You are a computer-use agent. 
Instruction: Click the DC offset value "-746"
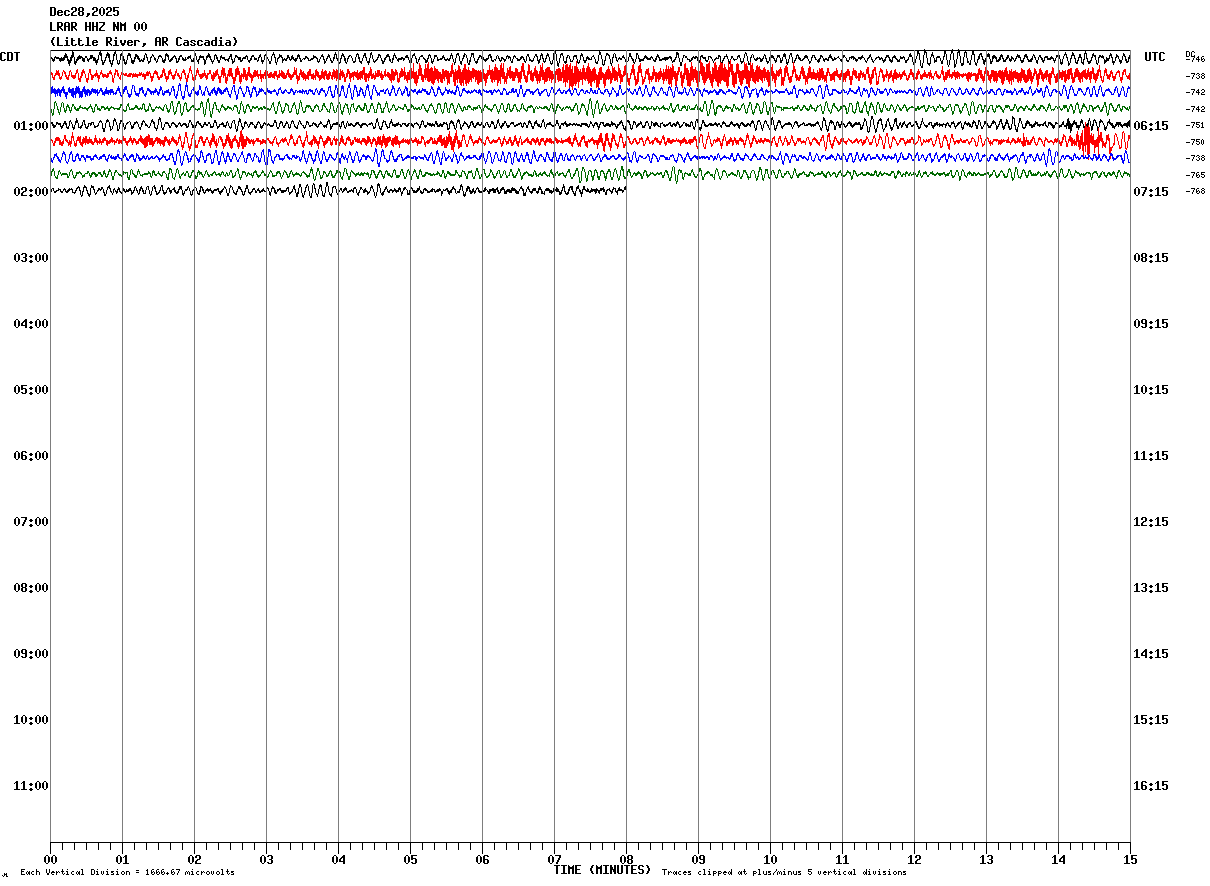coord(1196,60)
